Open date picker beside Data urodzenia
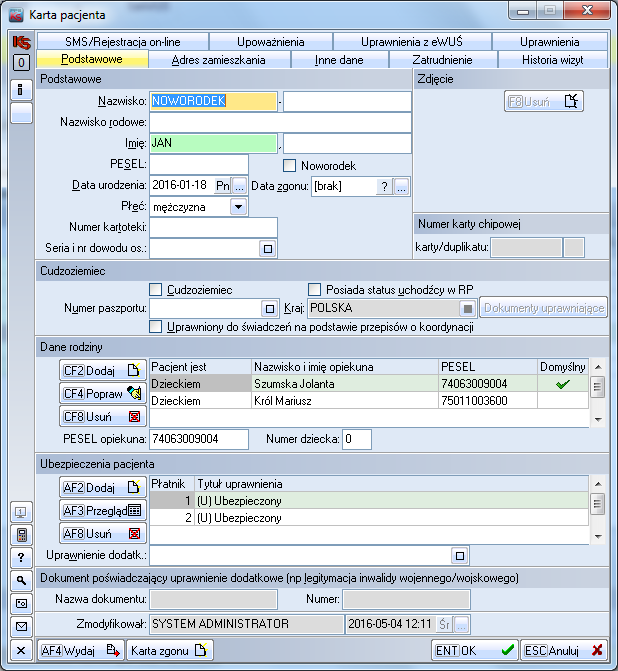Image resolution: width=618 pixels, height=671 pixels. [x=239, y=186]
